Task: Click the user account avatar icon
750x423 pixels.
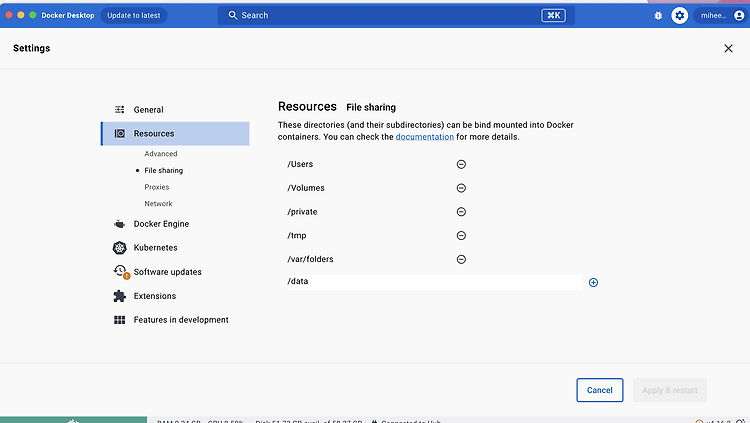Action: click(x=739, y=15)
